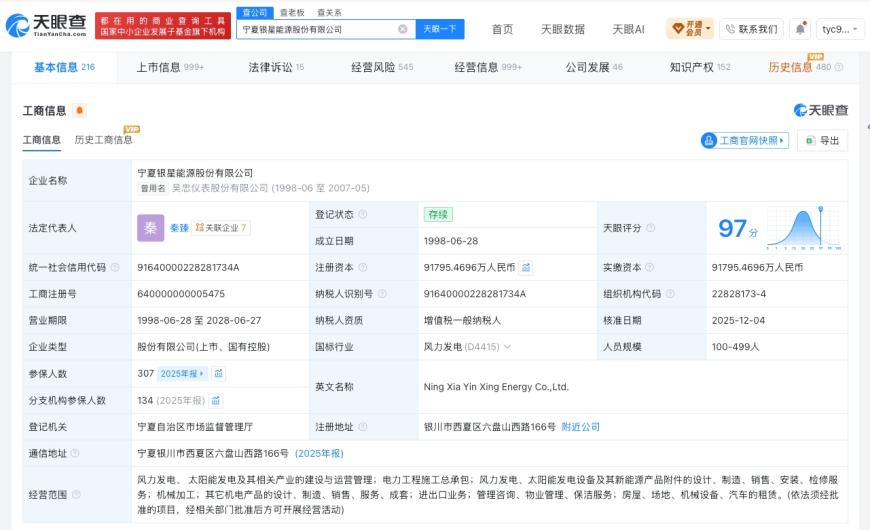Screen dimensions: 870x530
Task: Click the help icon beside 组织机构代码
Action: click(670, 294)
